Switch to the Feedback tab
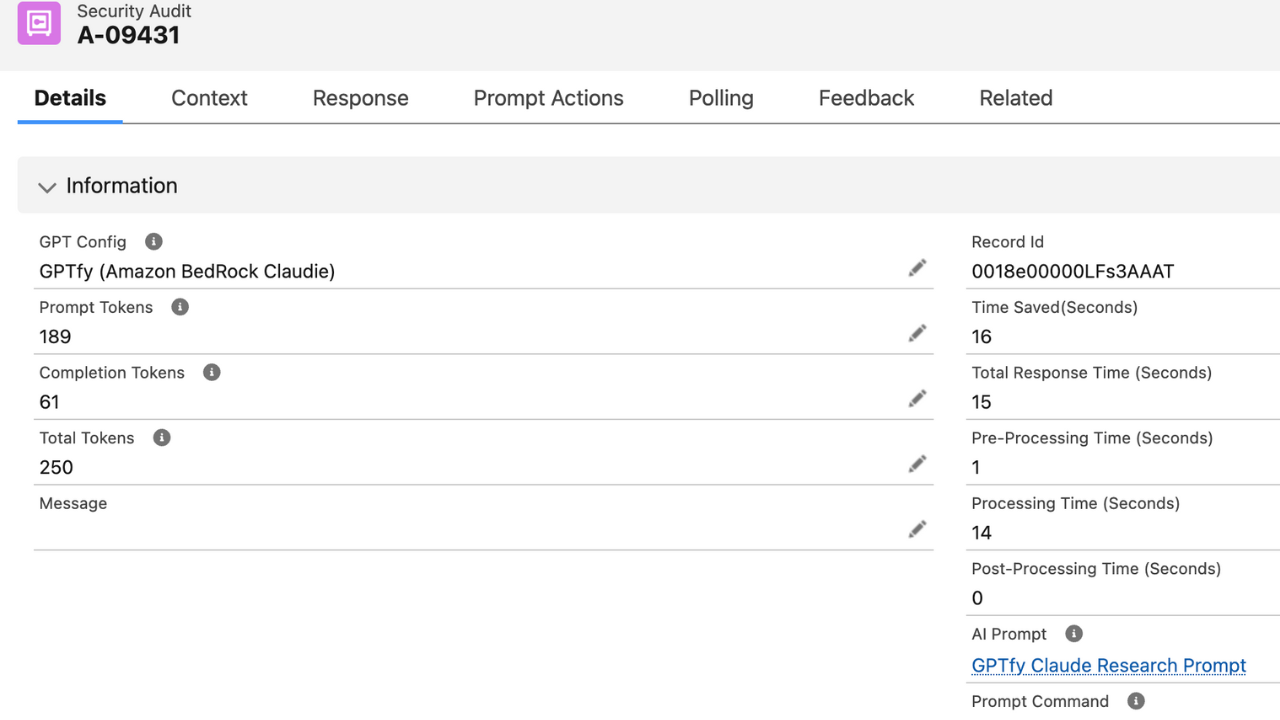 click(866, 97)
